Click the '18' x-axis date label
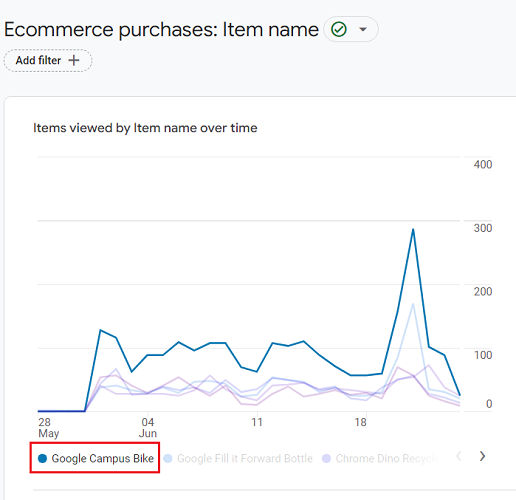 pyautogui.click(x=360, y=422)
